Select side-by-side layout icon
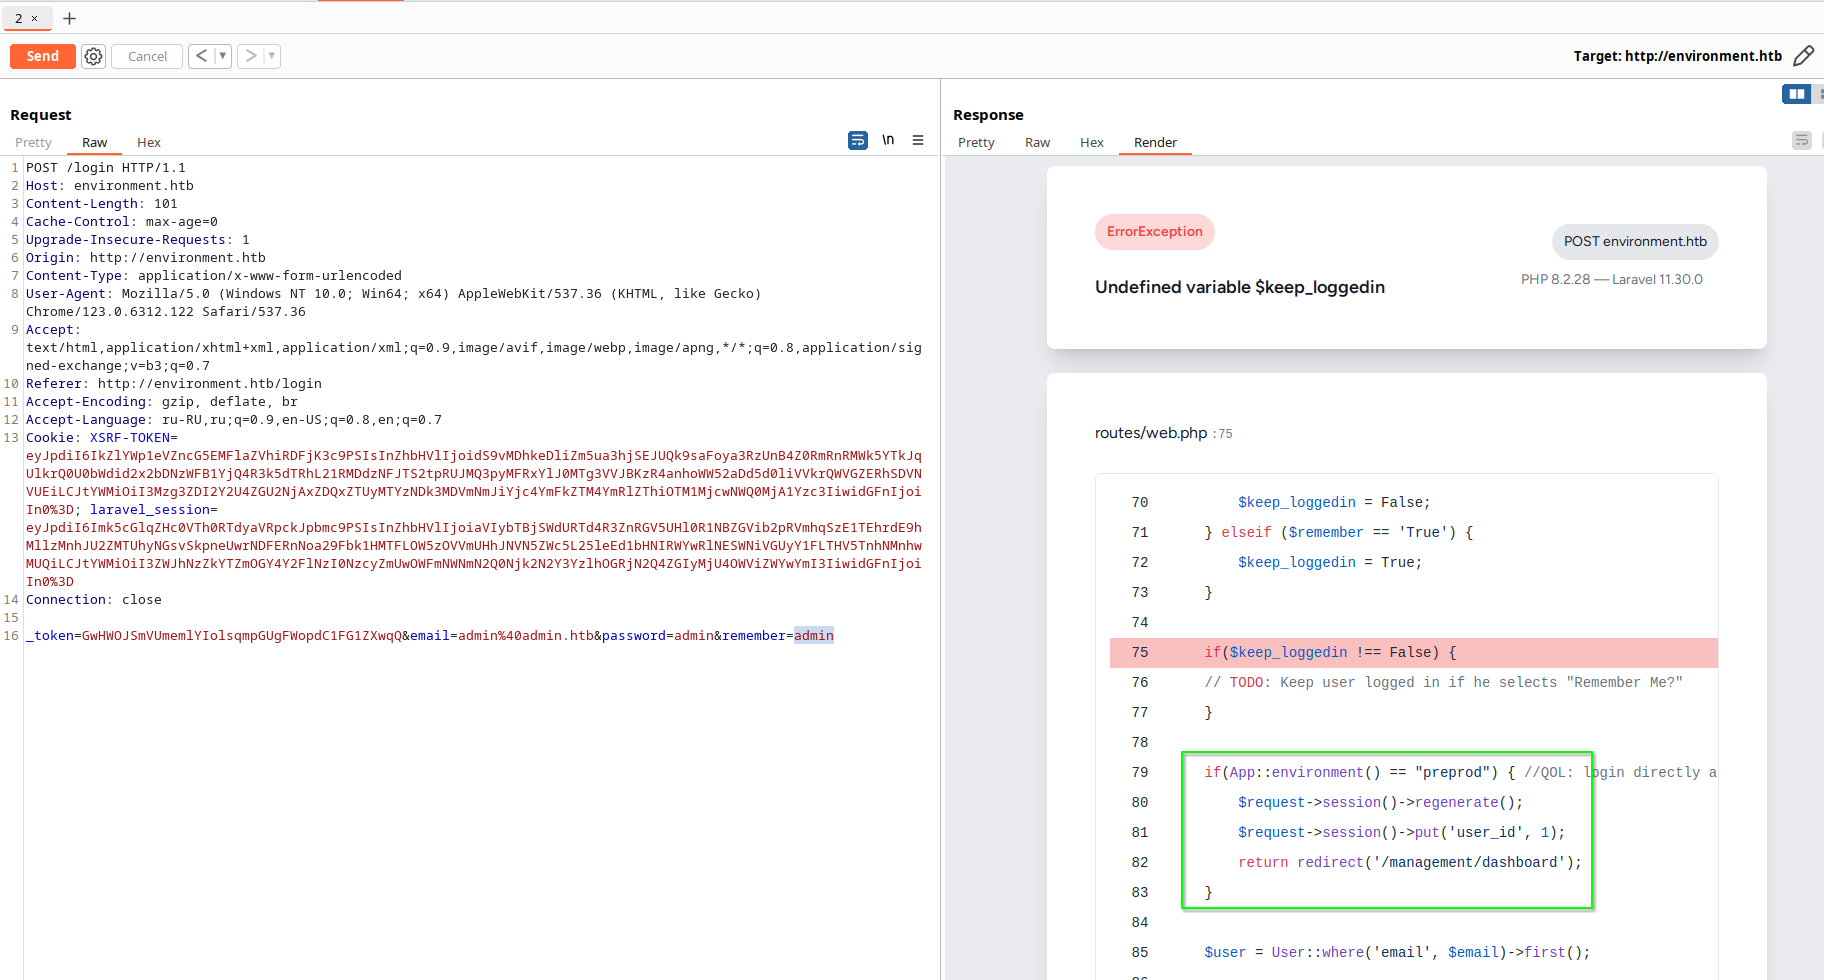 coord(1797,94)
